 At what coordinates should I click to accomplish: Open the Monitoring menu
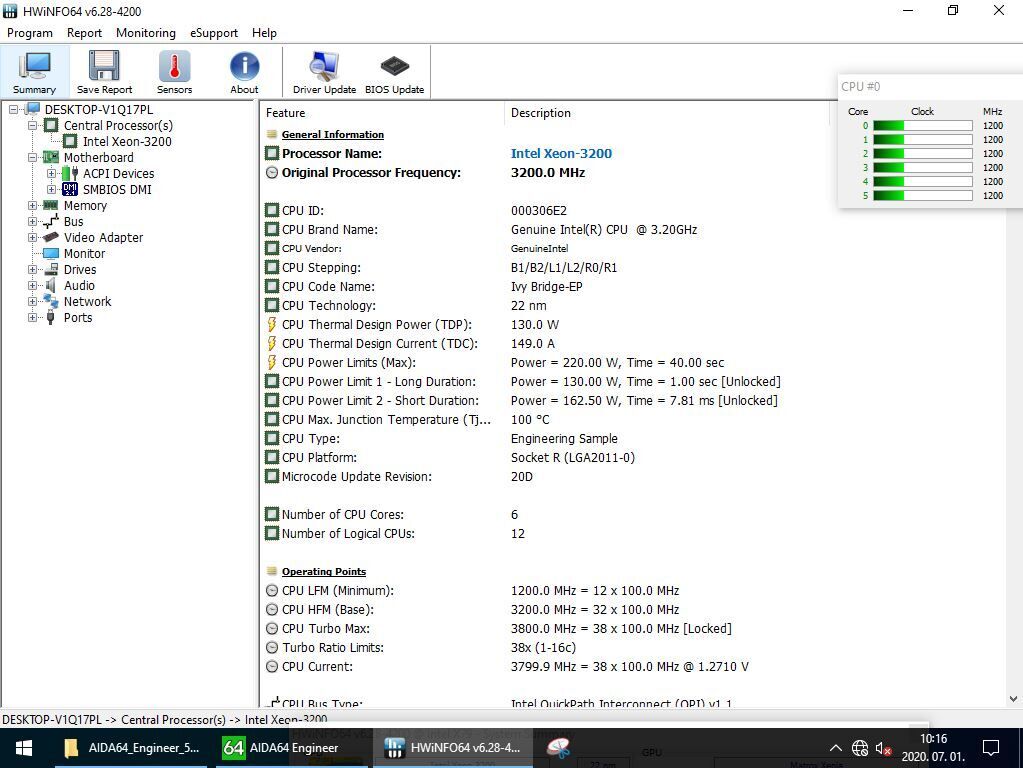[145, 33]
